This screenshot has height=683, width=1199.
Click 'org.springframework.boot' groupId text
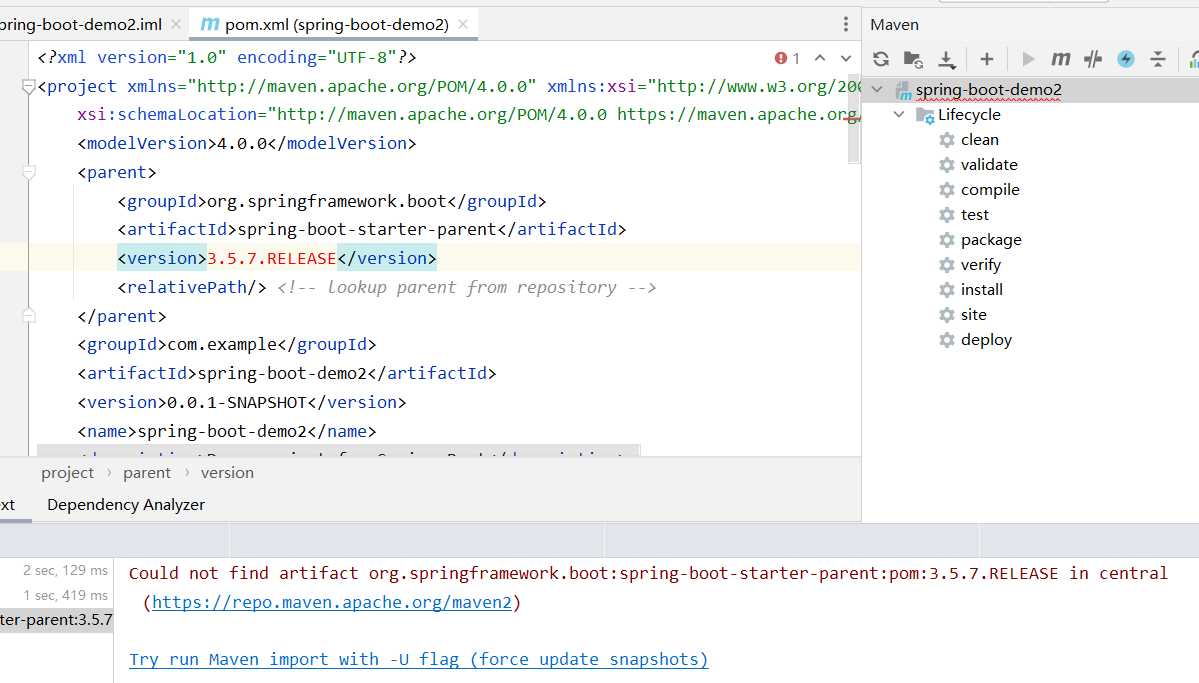pyautogui.click(x=327, y=201)
